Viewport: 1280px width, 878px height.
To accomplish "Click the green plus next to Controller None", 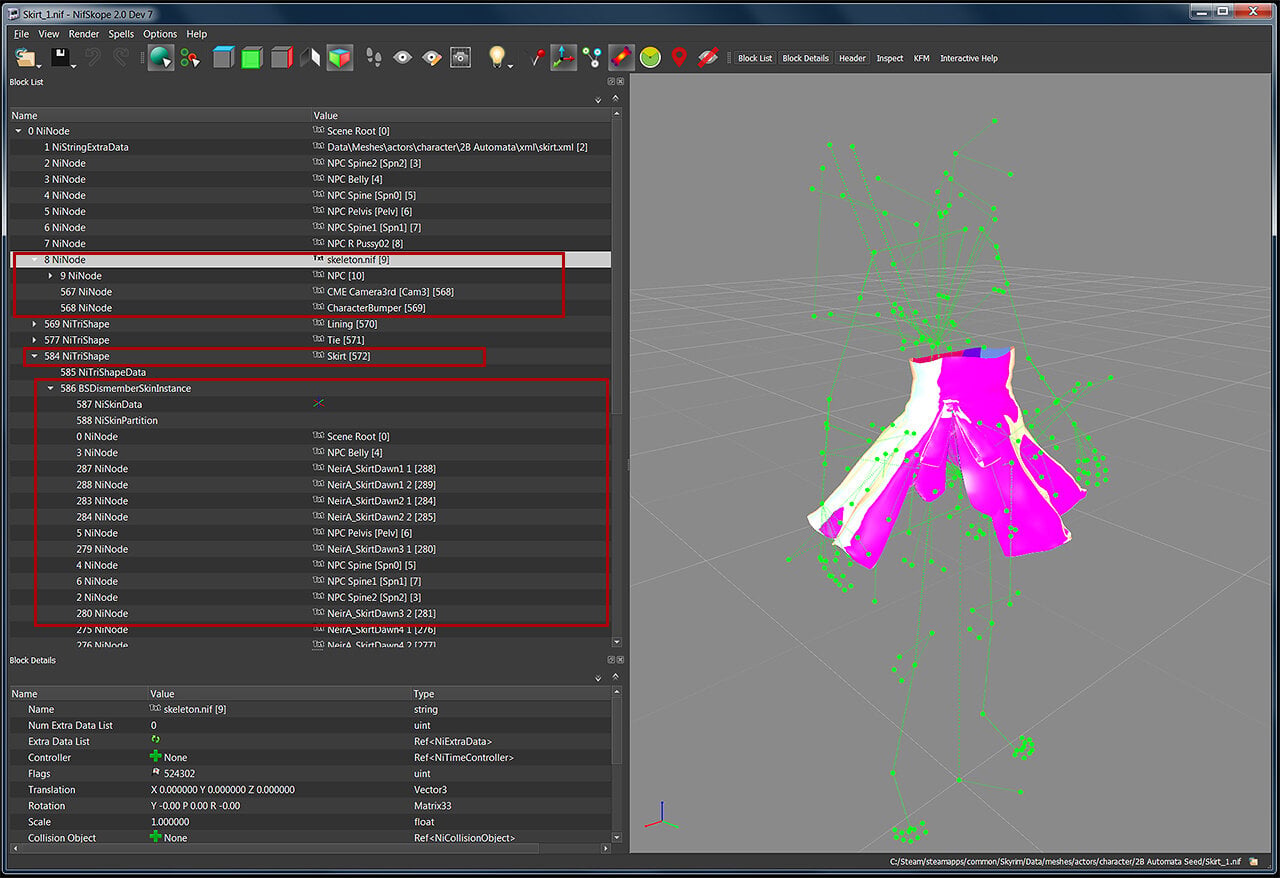I will coord(155,757).
